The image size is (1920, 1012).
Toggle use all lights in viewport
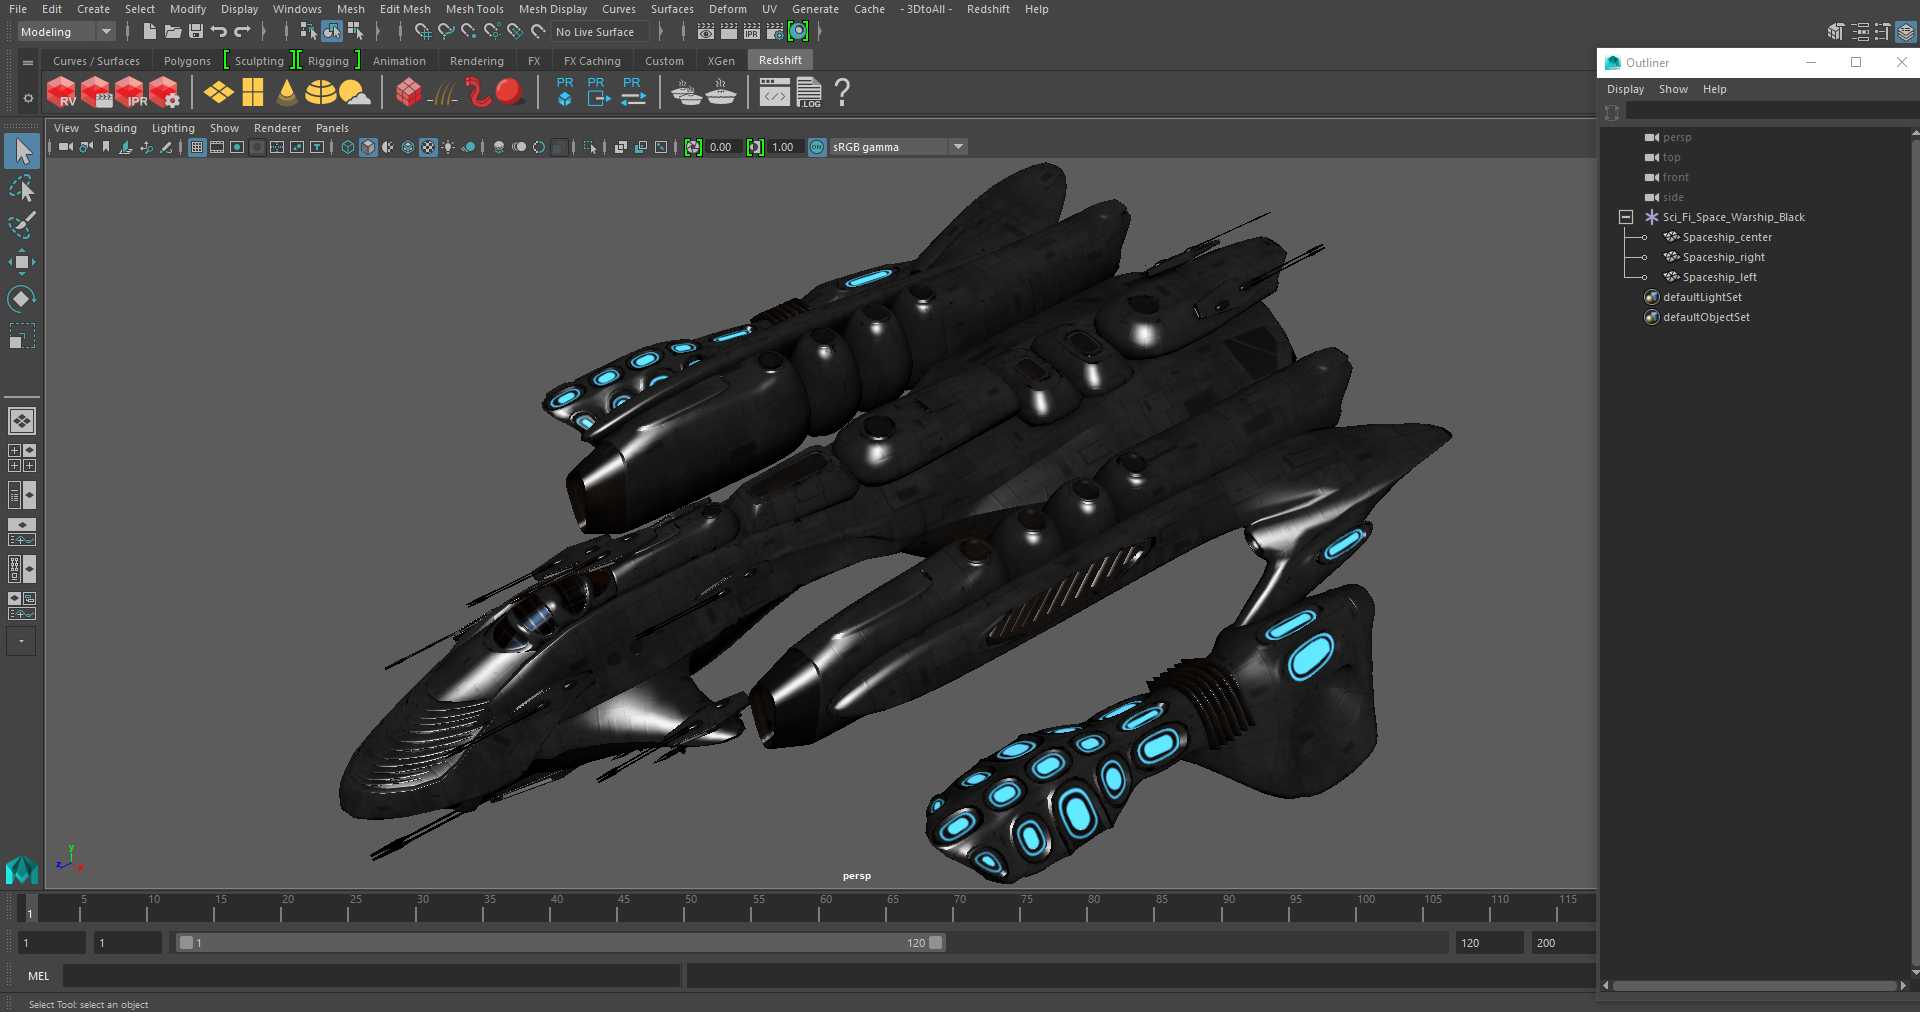tap(448, 147)
